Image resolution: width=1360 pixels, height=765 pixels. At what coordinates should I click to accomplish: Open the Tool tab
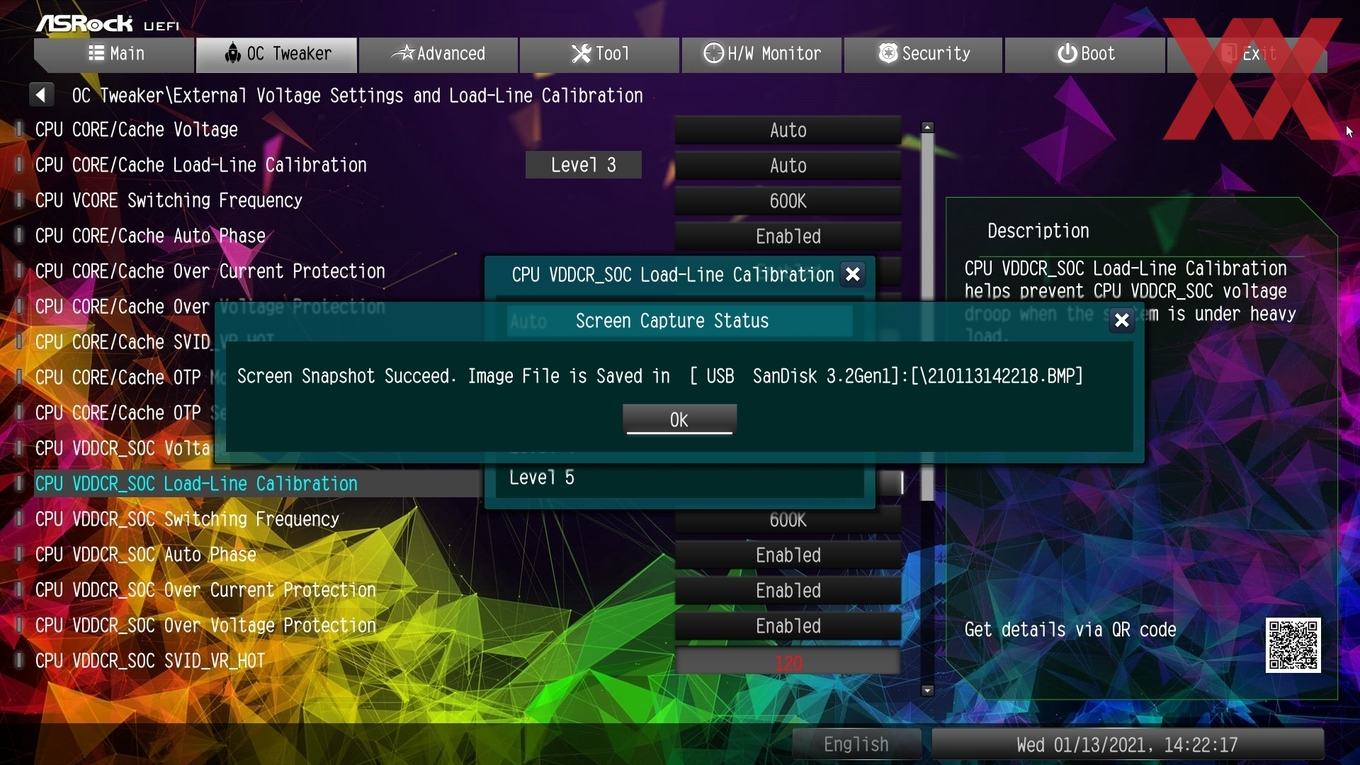[x=600, y=54]
